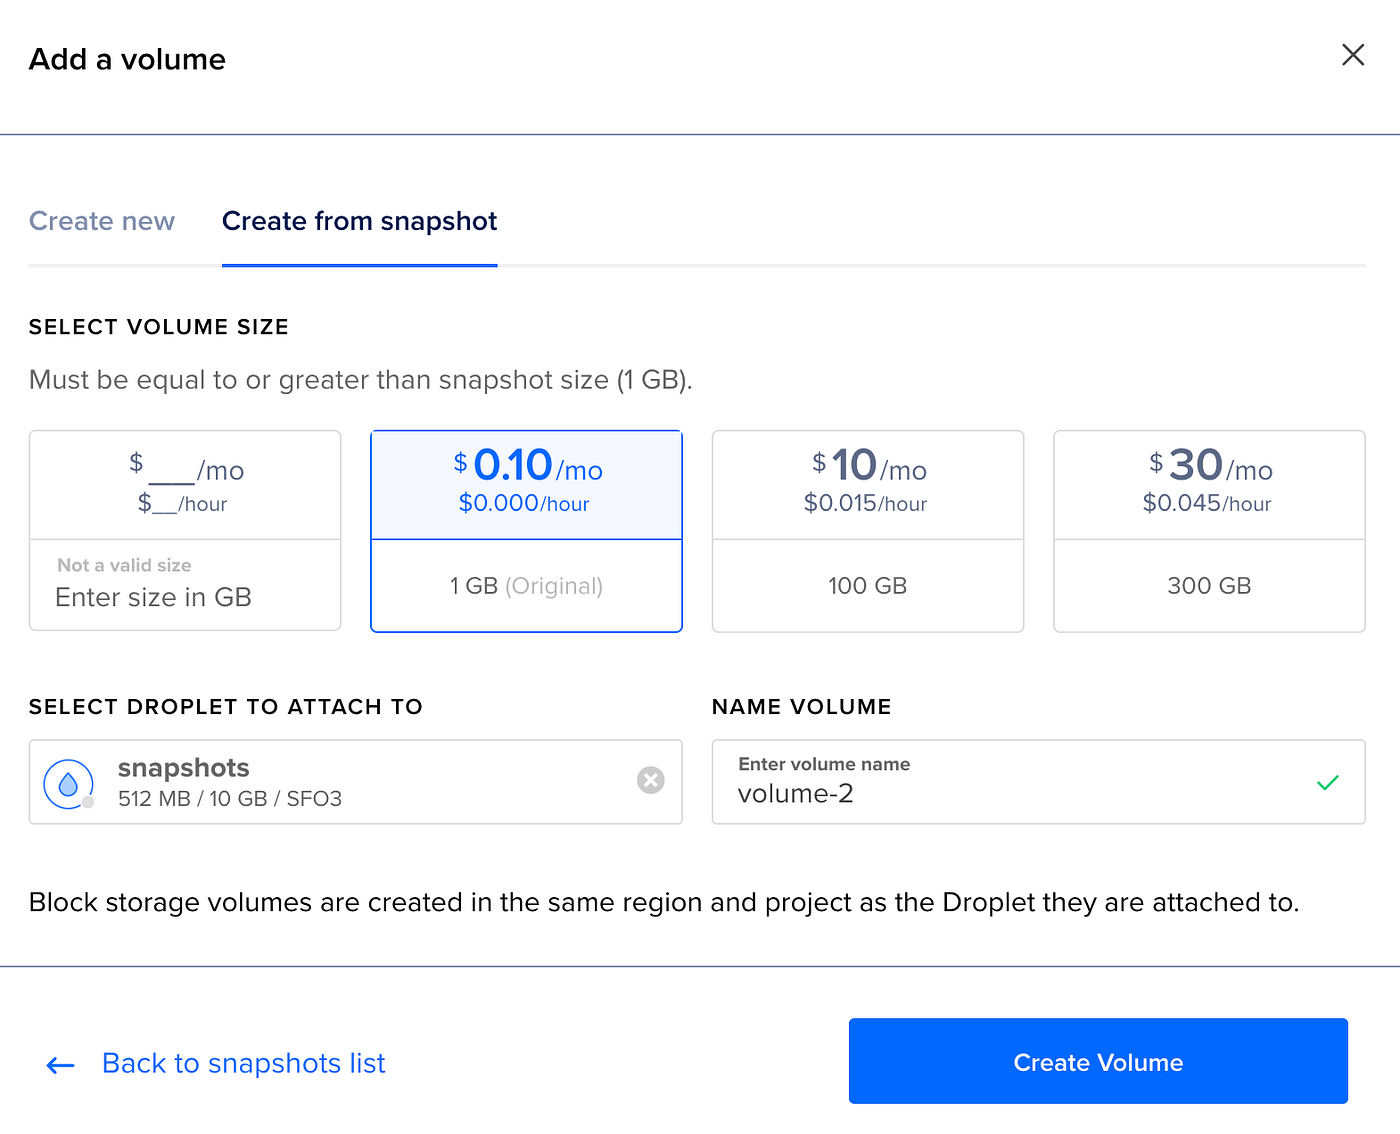Choose the 100 GB volume option
This screenshot has width=1400, height=1134.
click(x=867, y=586)
